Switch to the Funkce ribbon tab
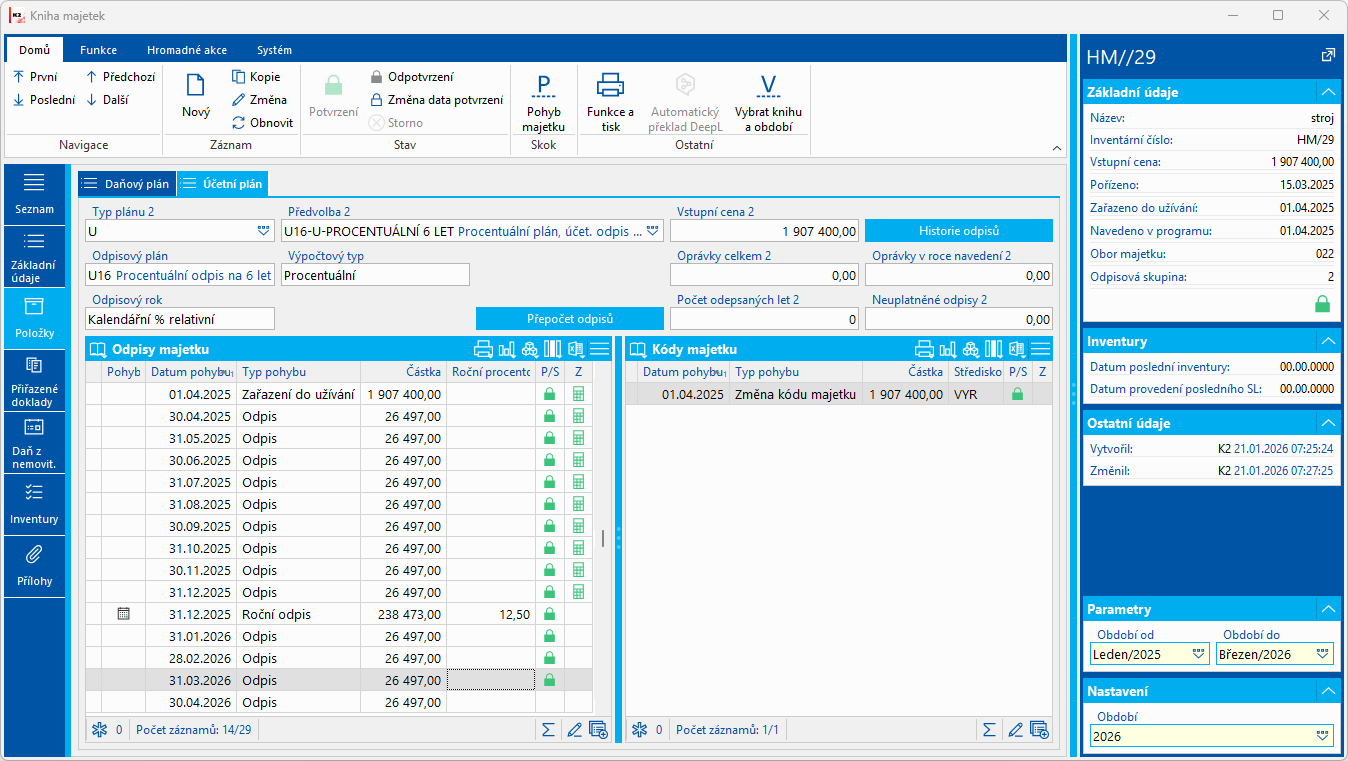The height and width of the screenshot is (761, 1348). [98, 50]
